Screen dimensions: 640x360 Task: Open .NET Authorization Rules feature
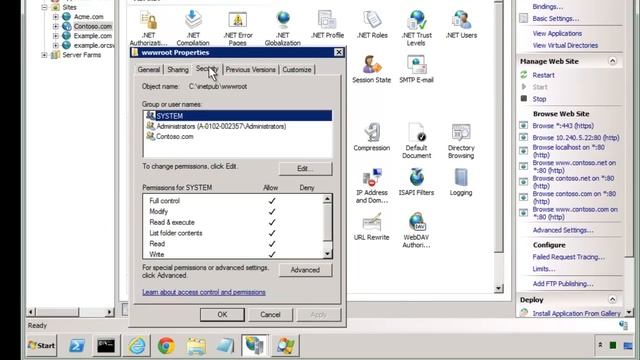coord(149,28)
